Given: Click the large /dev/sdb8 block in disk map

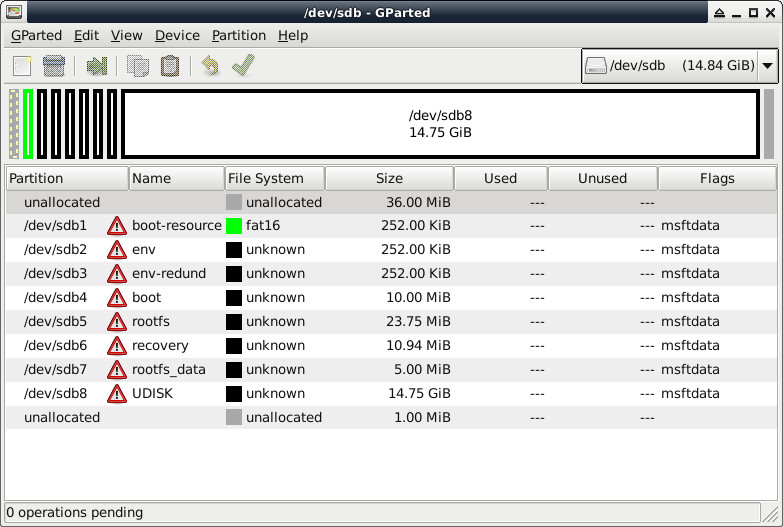Looking at the screenshot, I should pyautogui.click(x=440, y=124).
